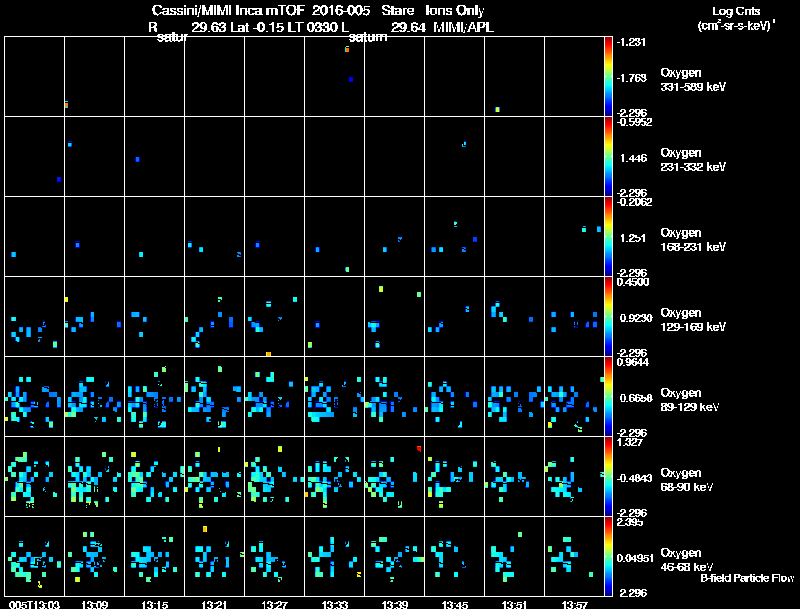The image size is (800, 609).
Task: Click the 13:45 panel in the 89-129 keV row
Action: tap(454, 396)
